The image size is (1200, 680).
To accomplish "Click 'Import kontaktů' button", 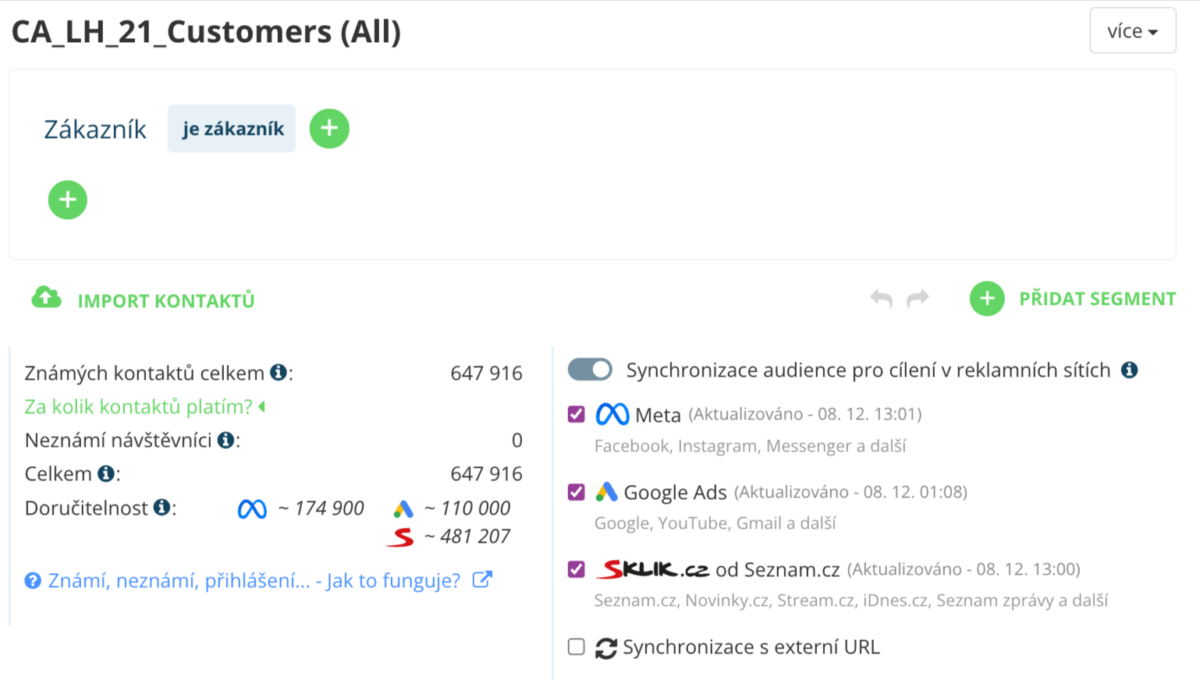I will pyautogui.click(x=166, y=300).
